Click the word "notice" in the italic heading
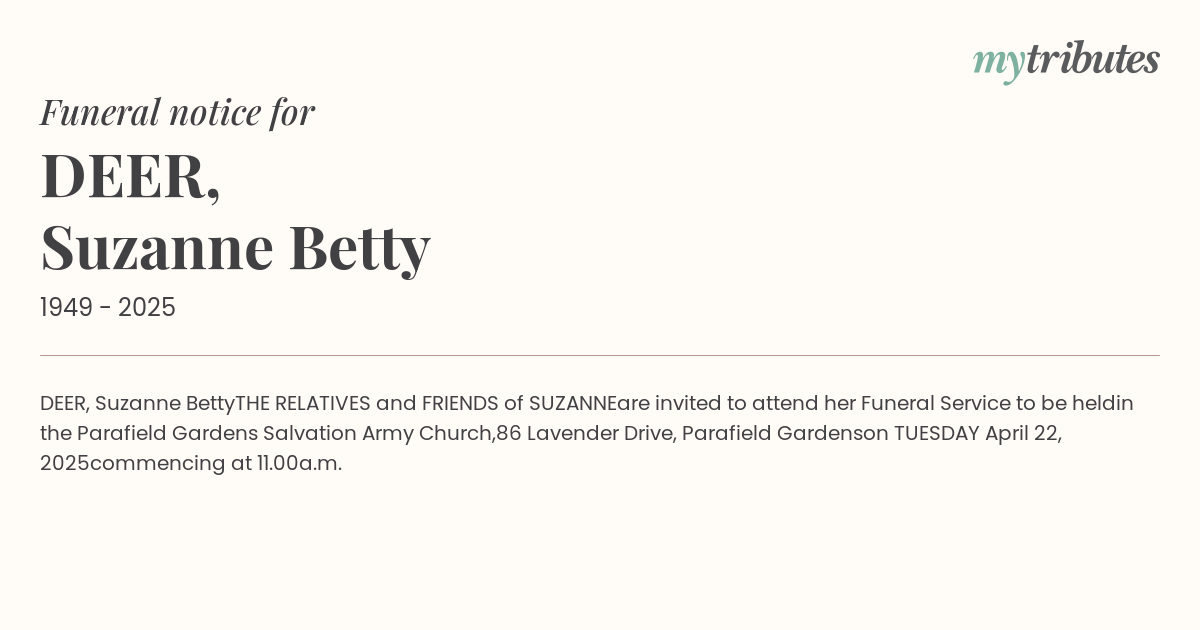This screenshot has height=630, width=1200. (215, 112)
